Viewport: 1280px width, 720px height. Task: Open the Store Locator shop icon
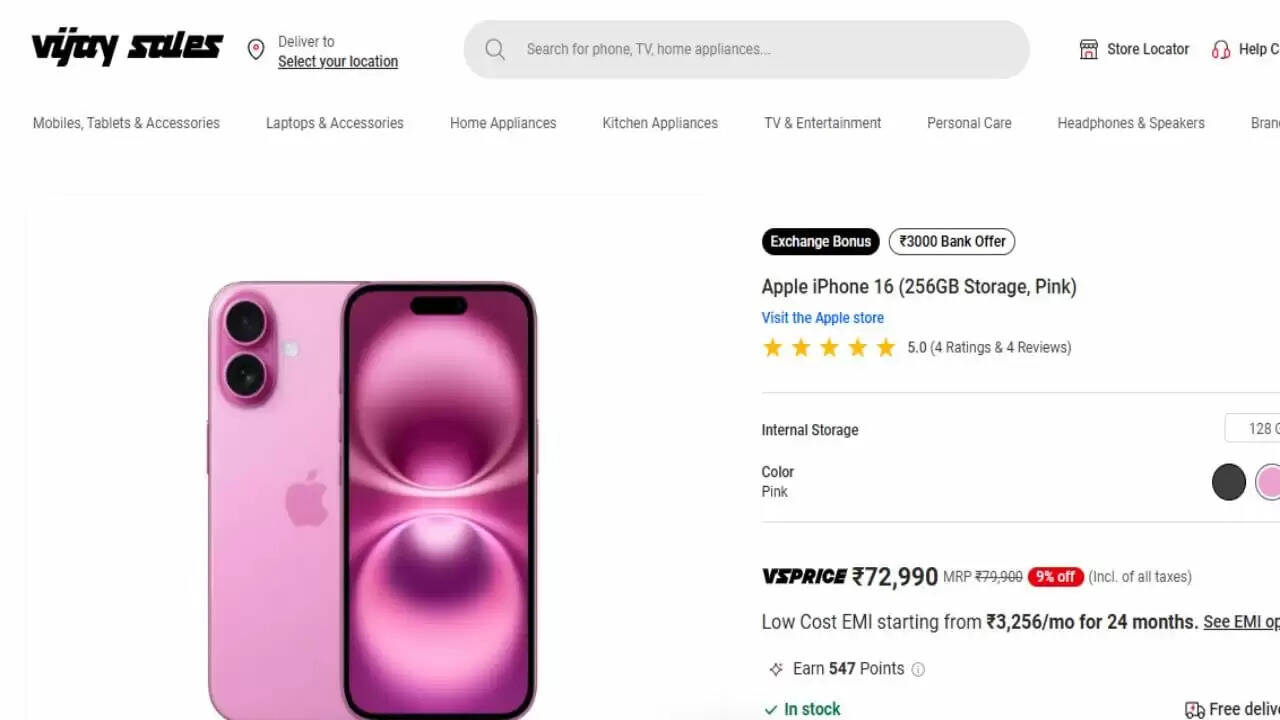coord(1087,49)
